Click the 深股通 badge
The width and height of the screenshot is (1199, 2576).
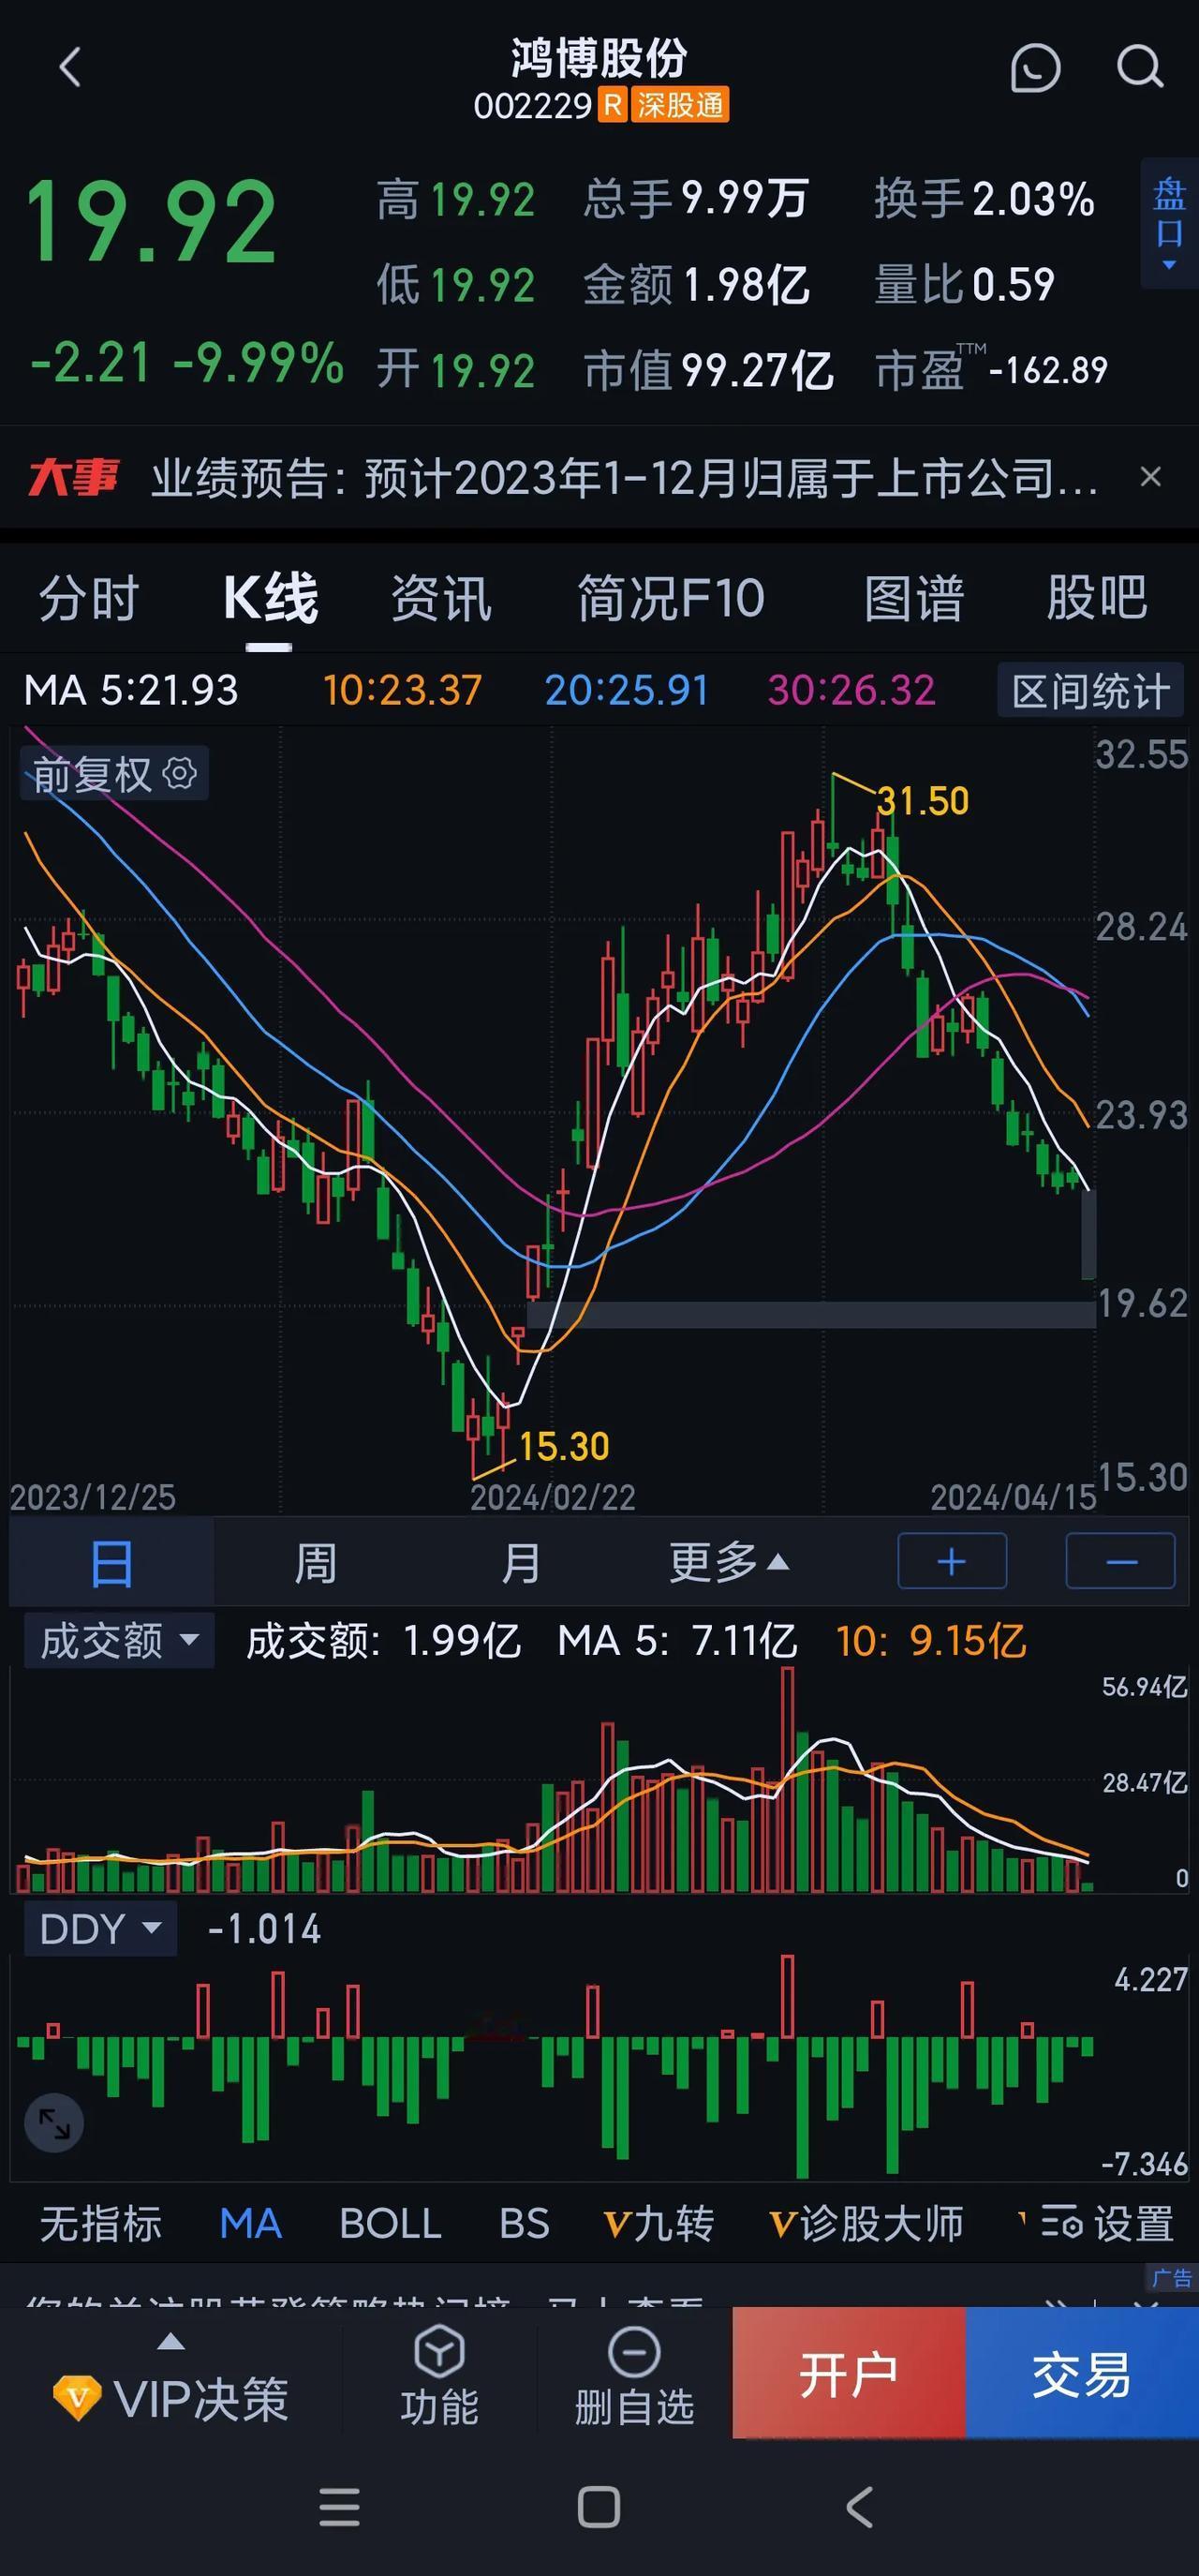tap(680, 105)
